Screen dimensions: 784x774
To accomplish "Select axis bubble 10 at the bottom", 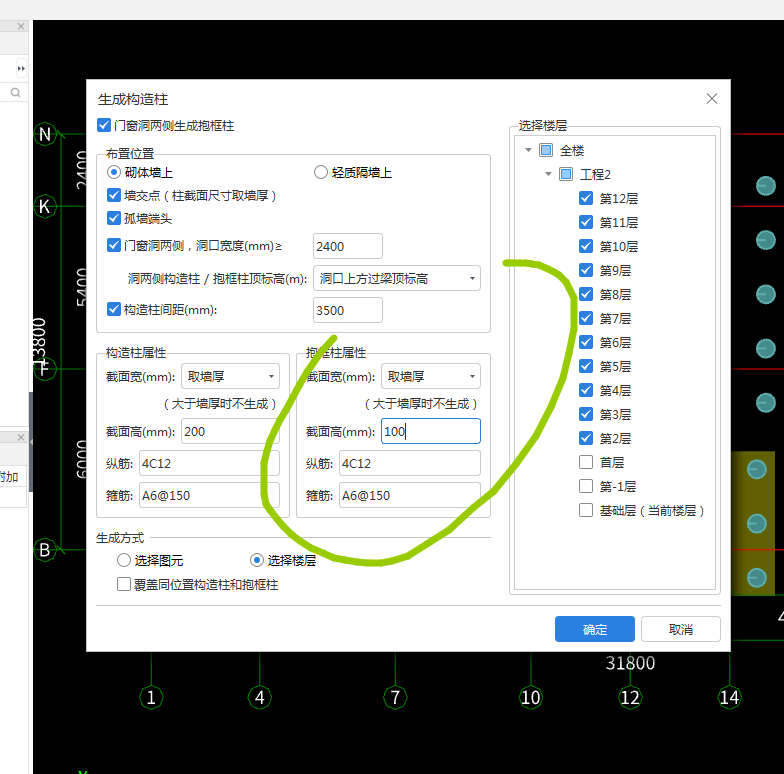I will tap(530, 697).
